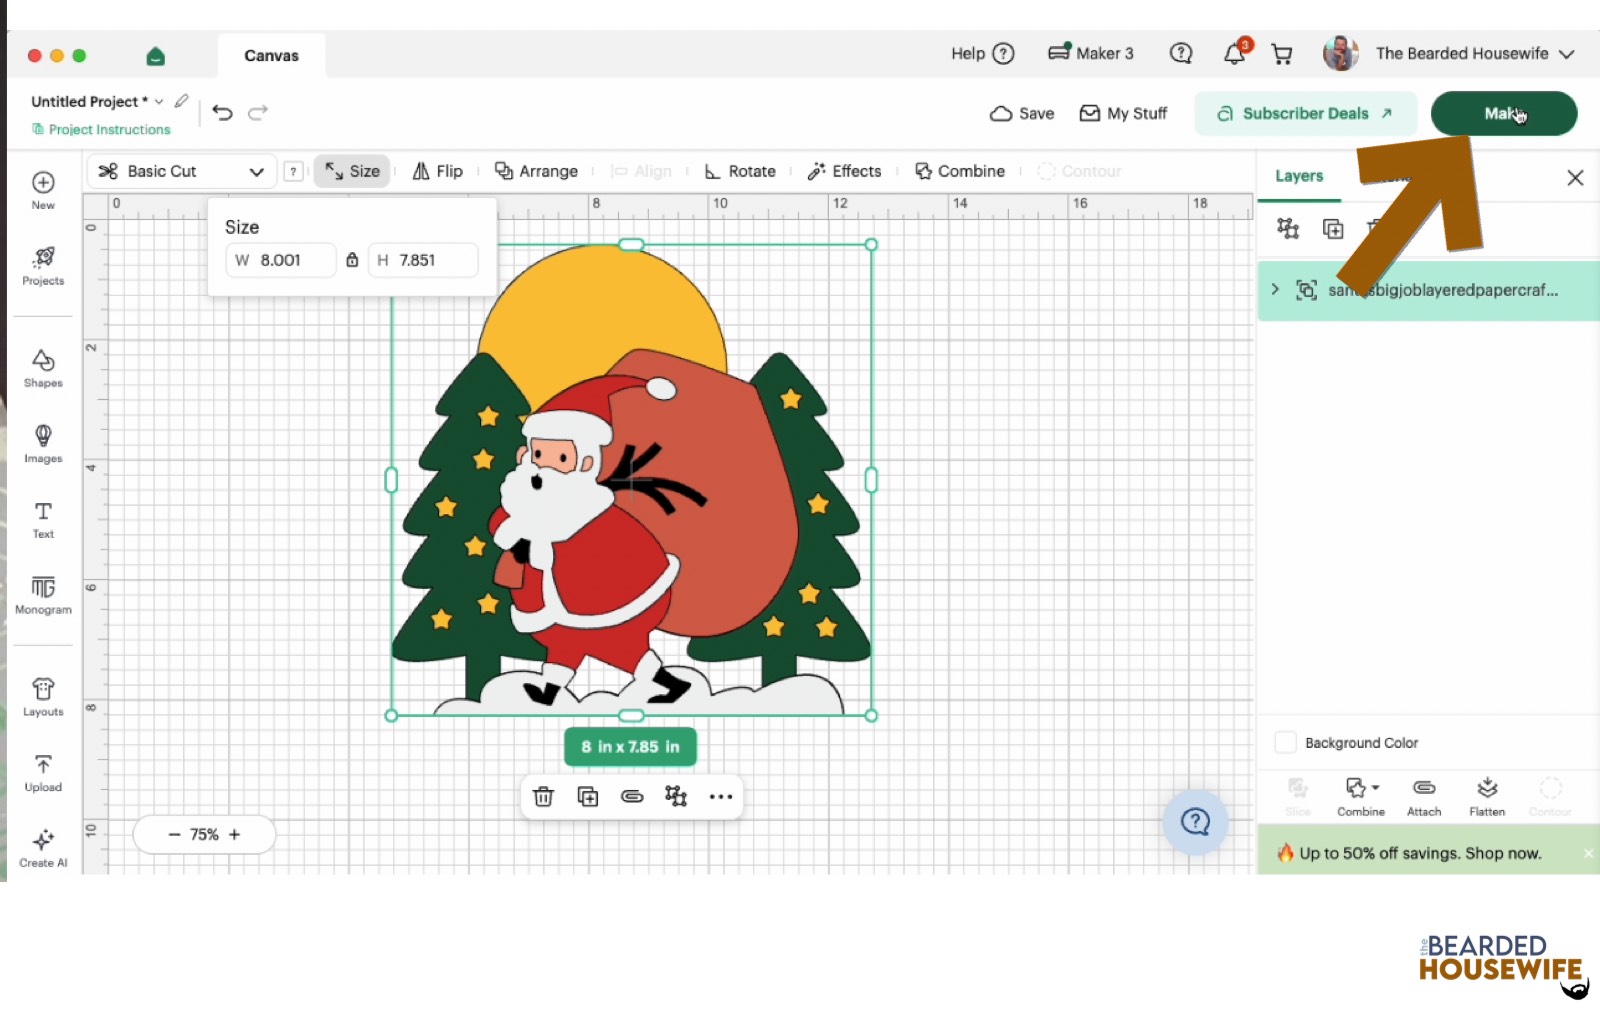The image size is (1600, 1017).
Task: Click the width input field
Action: click(x=281, y=260)
